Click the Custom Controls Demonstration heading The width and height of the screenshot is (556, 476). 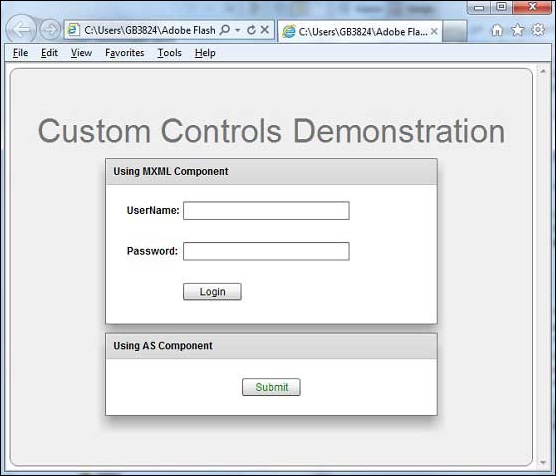(x=271, y=131)
